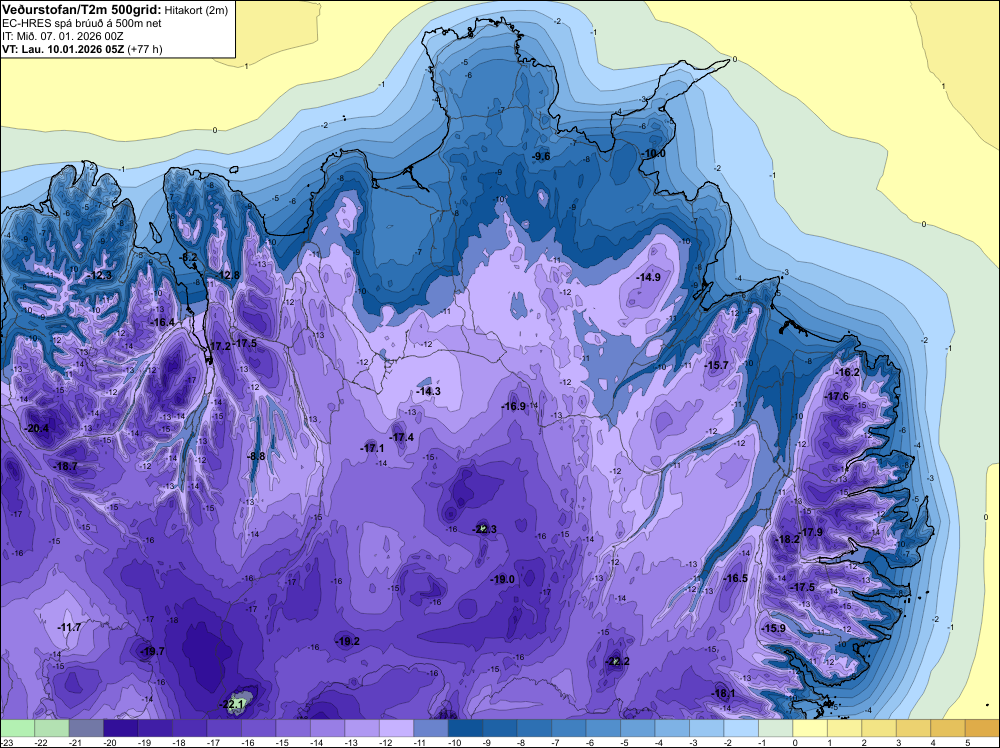The width and height of the screenshot is (1000, 748).
Task: Click the -22.1 temperature reading
Action: (233, 705)
